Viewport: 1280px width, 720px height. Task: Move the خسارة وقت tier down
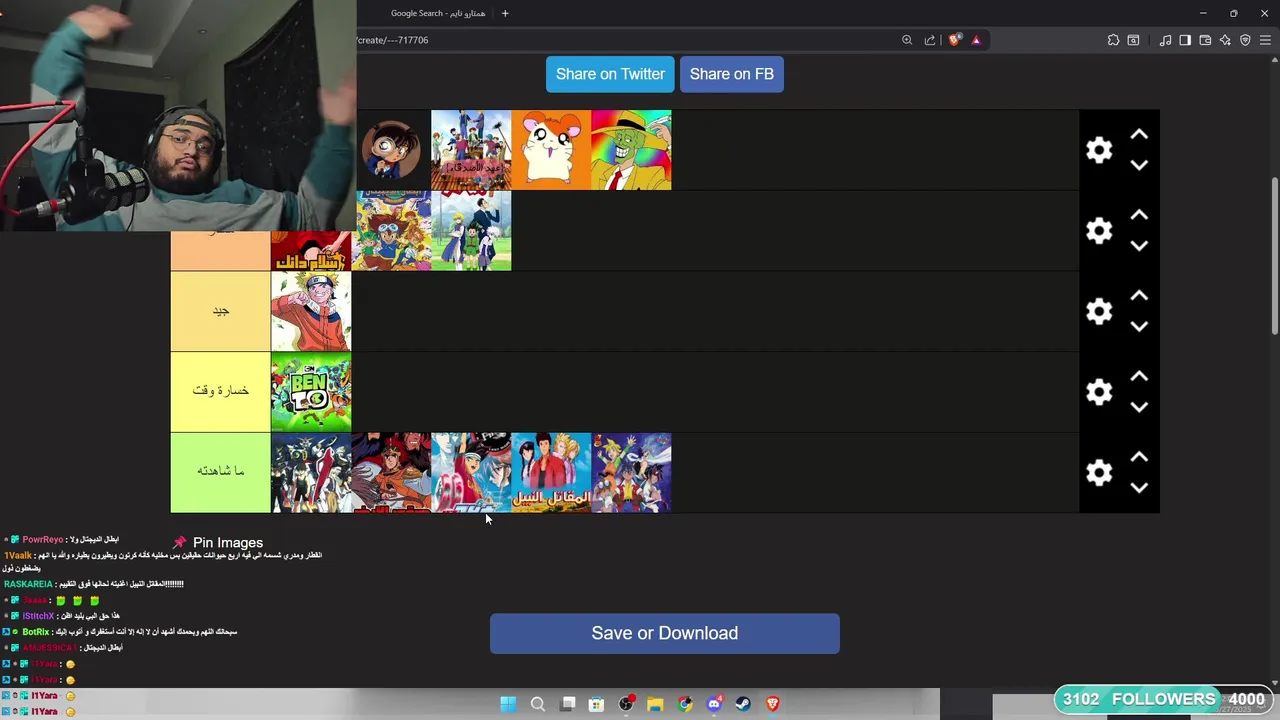1139,407
